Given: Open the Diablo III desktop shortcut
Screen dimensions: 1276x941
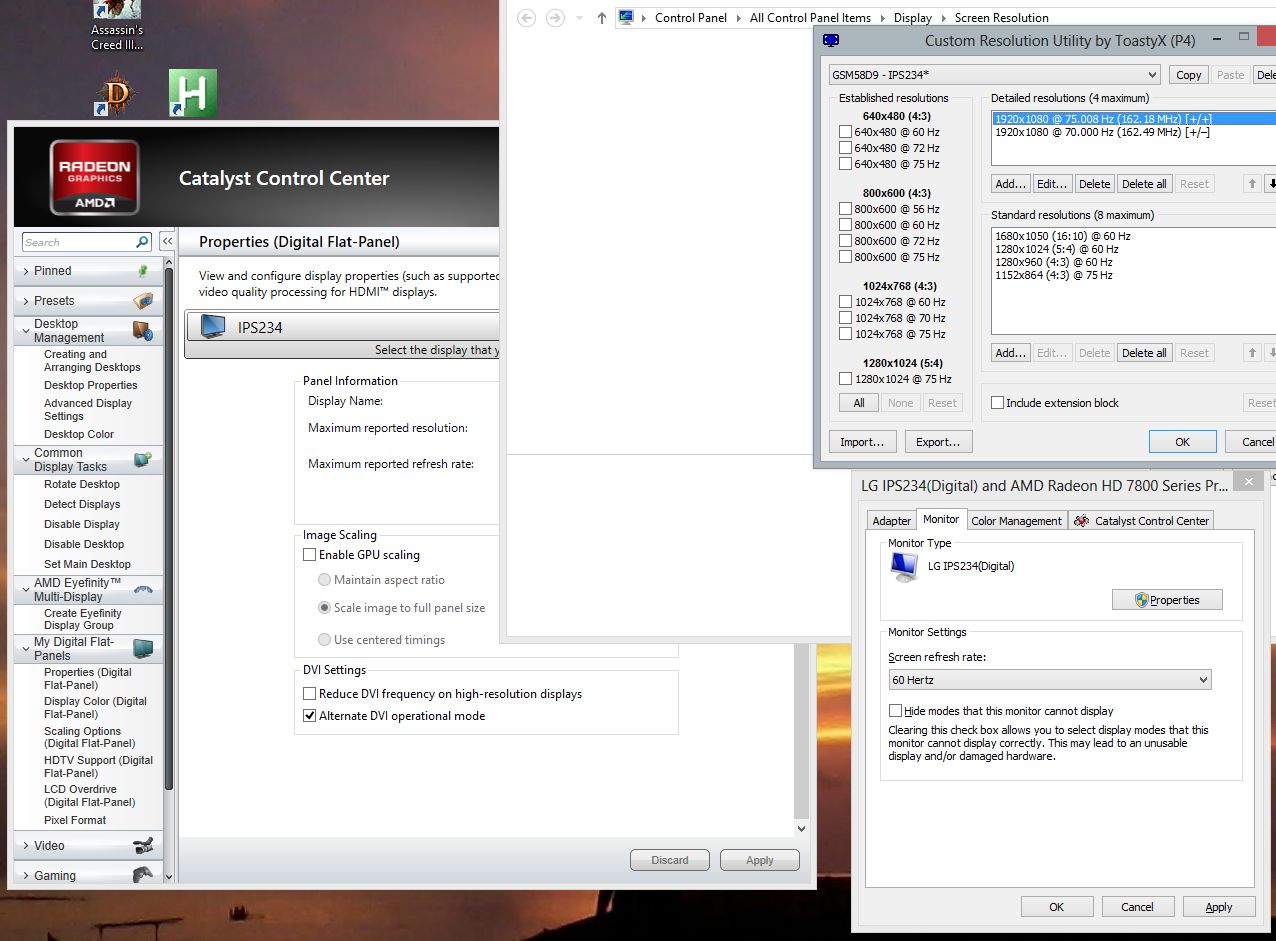Looking at the screenshot, I should [x=118, y=94].
